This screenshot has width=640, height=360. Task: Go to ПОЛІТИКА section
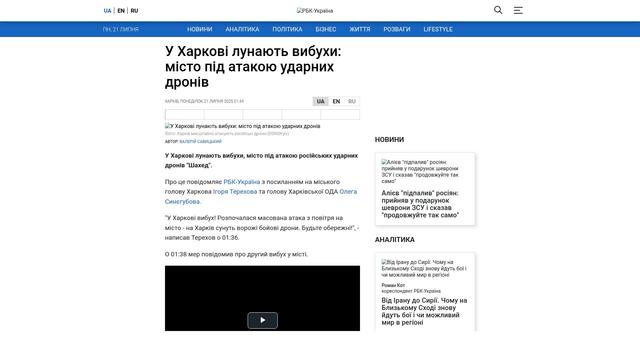287,29
